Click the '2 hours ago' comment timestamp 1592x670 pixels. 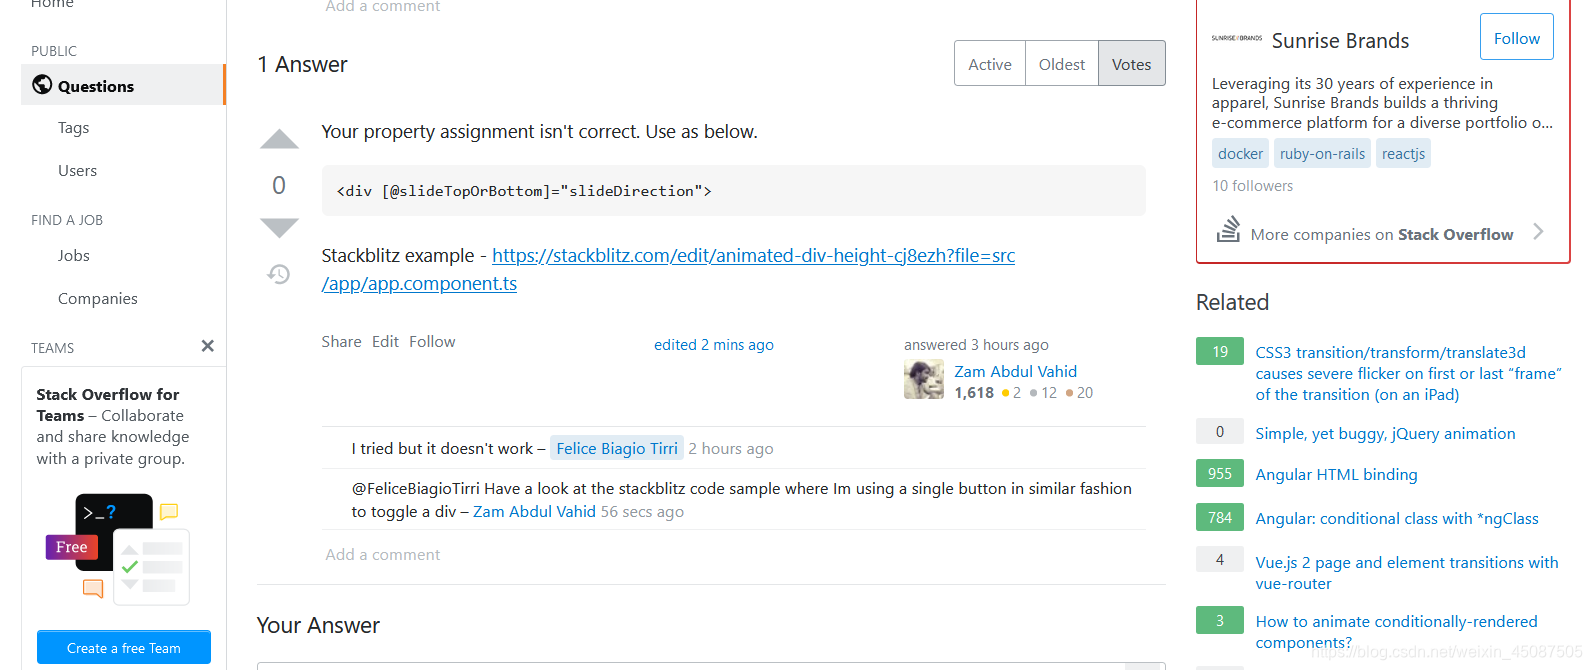pos(731,449)
